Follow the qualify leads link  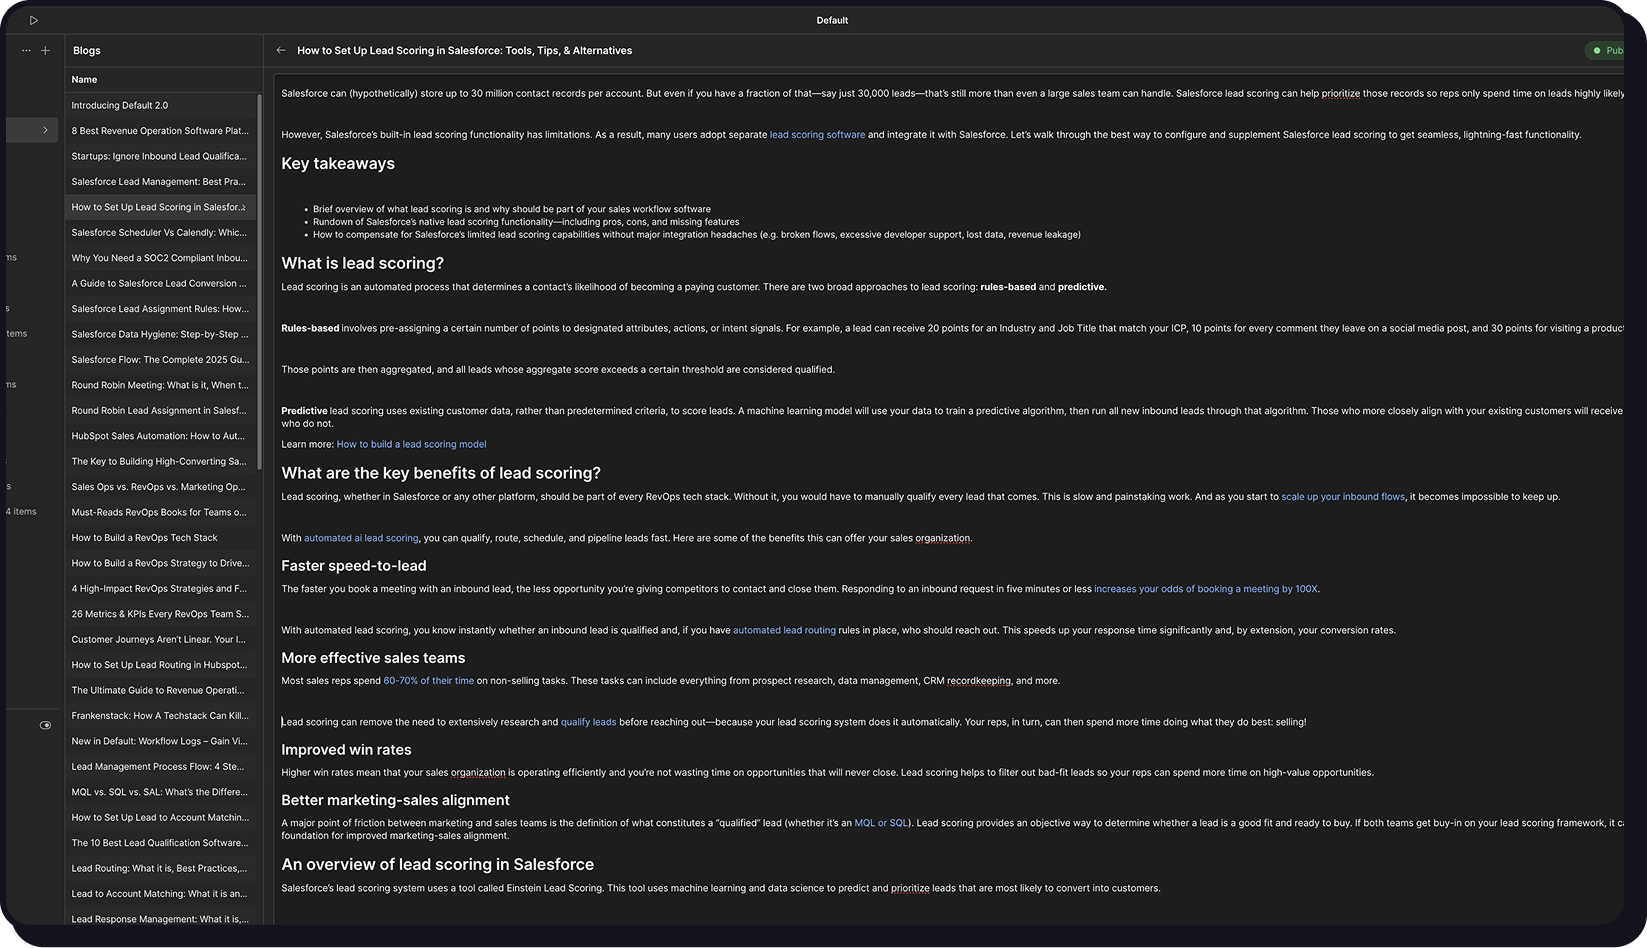click(x=588, y=722)
